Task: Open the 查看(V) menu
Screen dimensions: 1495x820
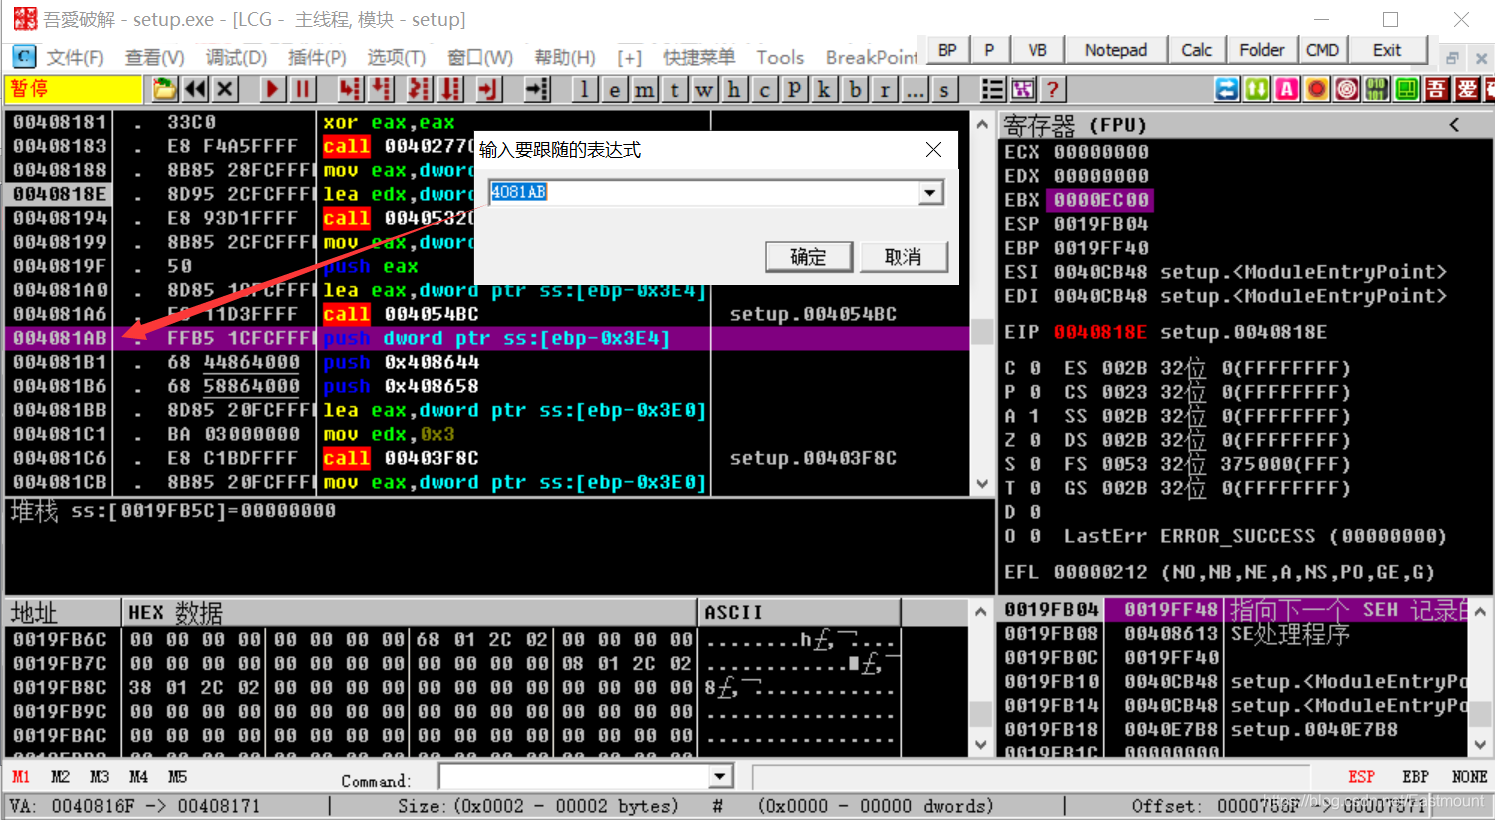Action: (x=154, y=58)
